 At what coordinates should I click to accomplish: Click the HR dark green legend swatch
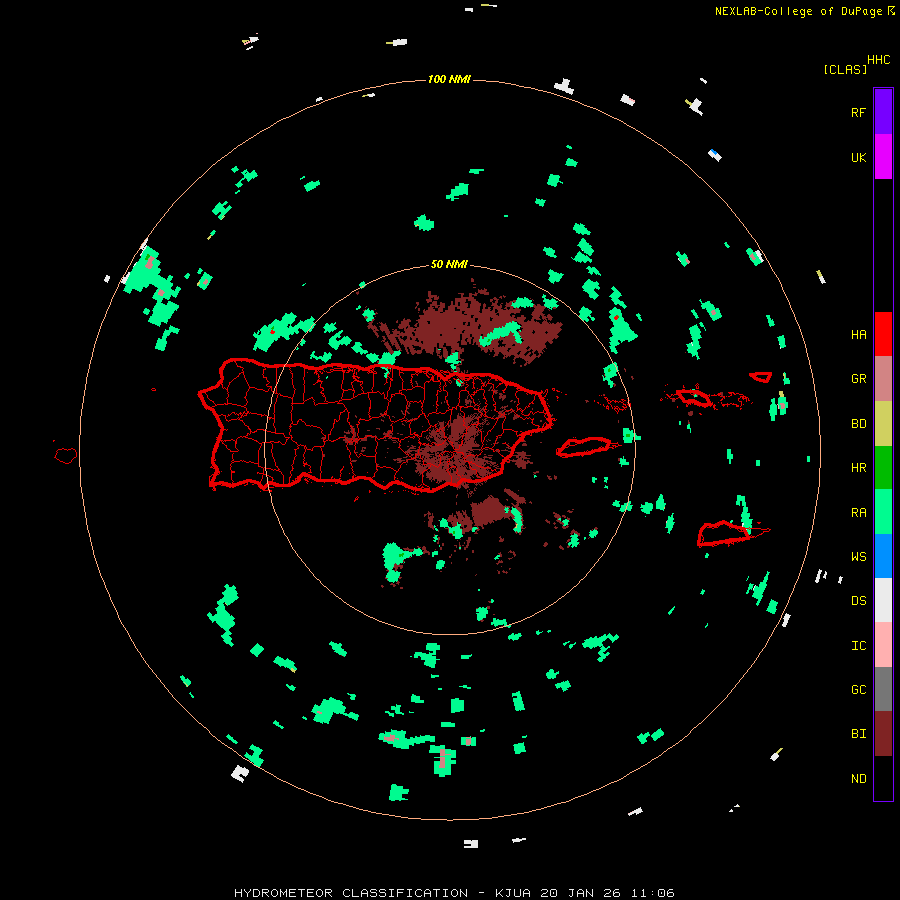883,467
